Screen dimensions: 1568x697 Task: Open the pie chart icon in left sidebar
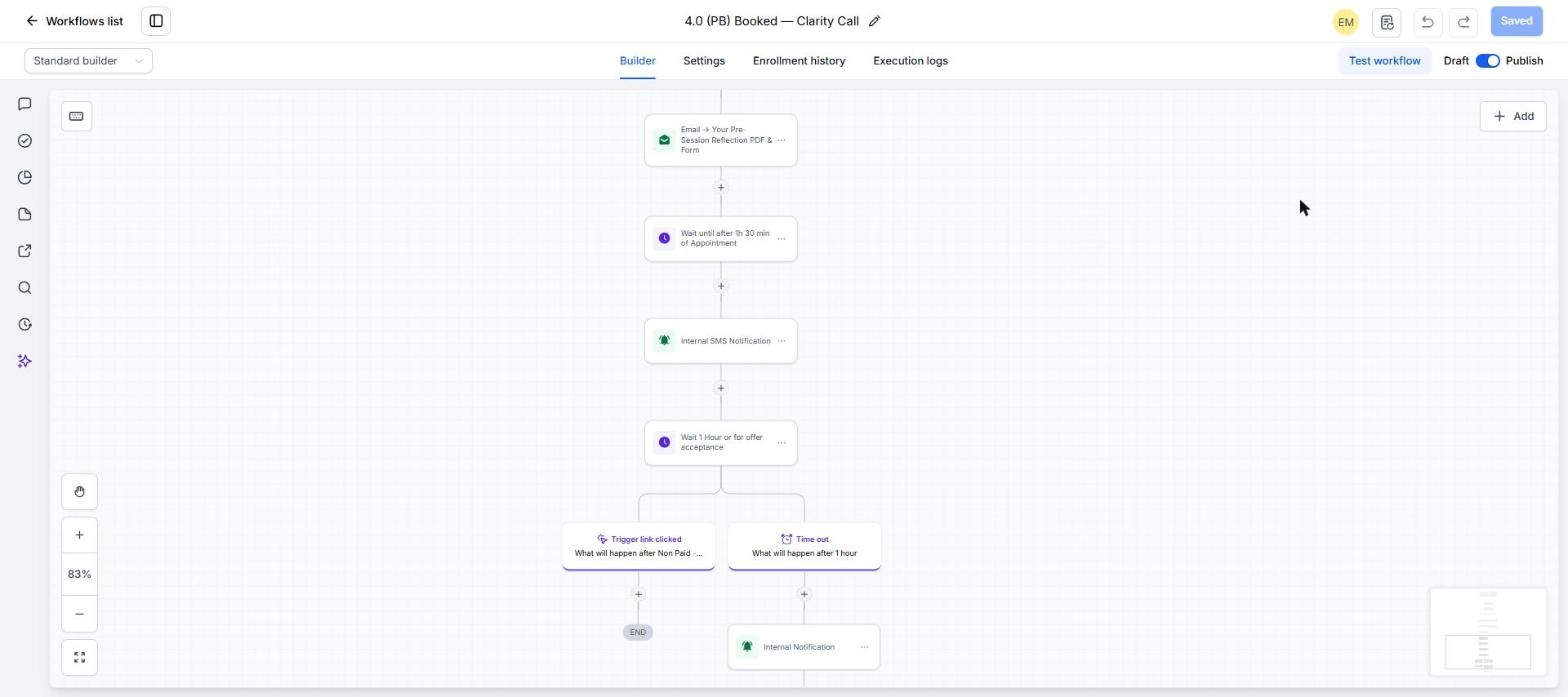tap(25, 178)
